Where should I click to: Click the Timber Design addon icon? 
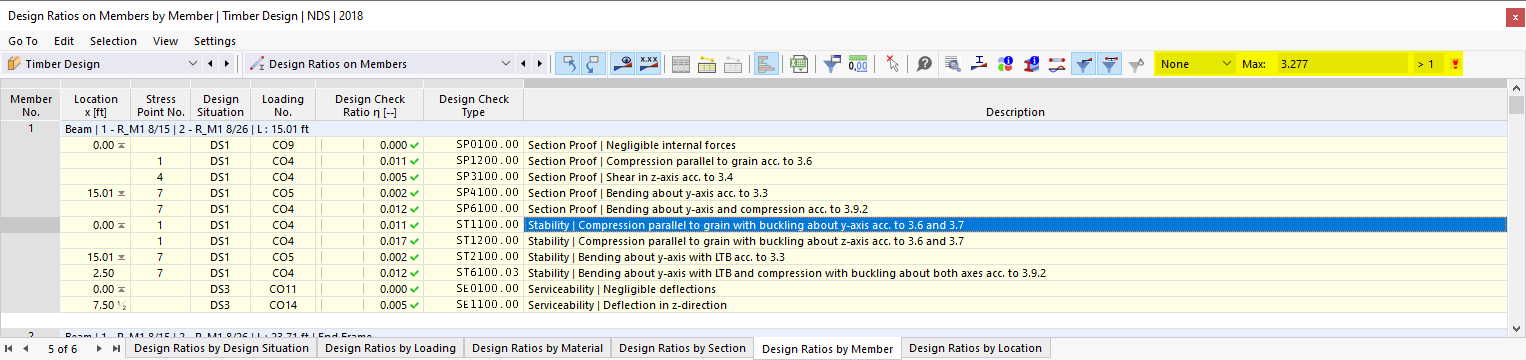pos(15,64)
